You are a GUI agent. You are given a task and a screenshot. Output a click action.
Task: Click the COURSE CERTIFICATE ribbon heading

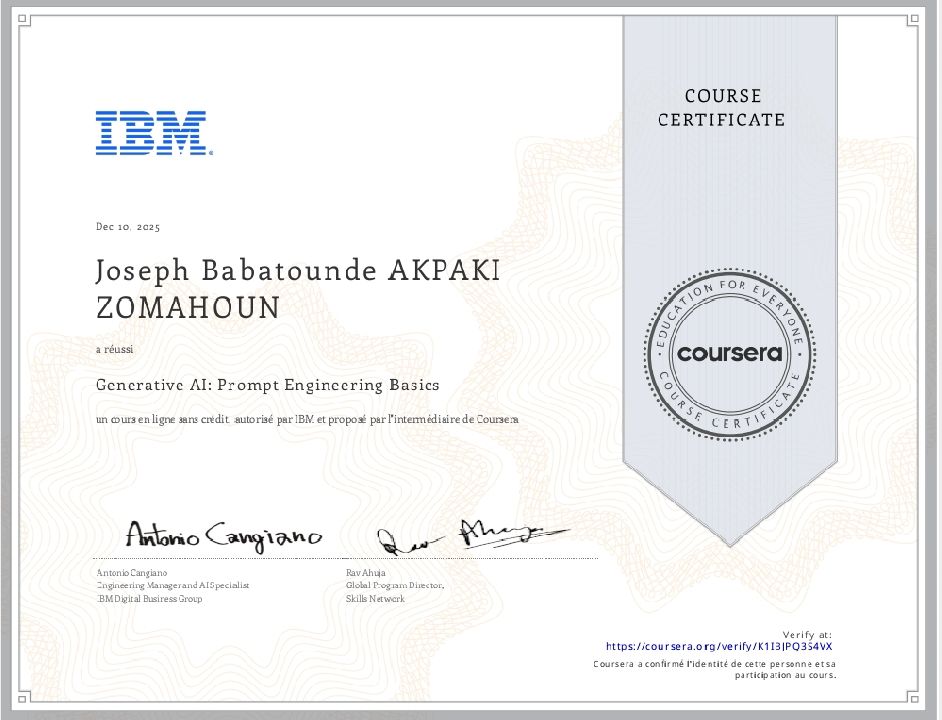734,108
